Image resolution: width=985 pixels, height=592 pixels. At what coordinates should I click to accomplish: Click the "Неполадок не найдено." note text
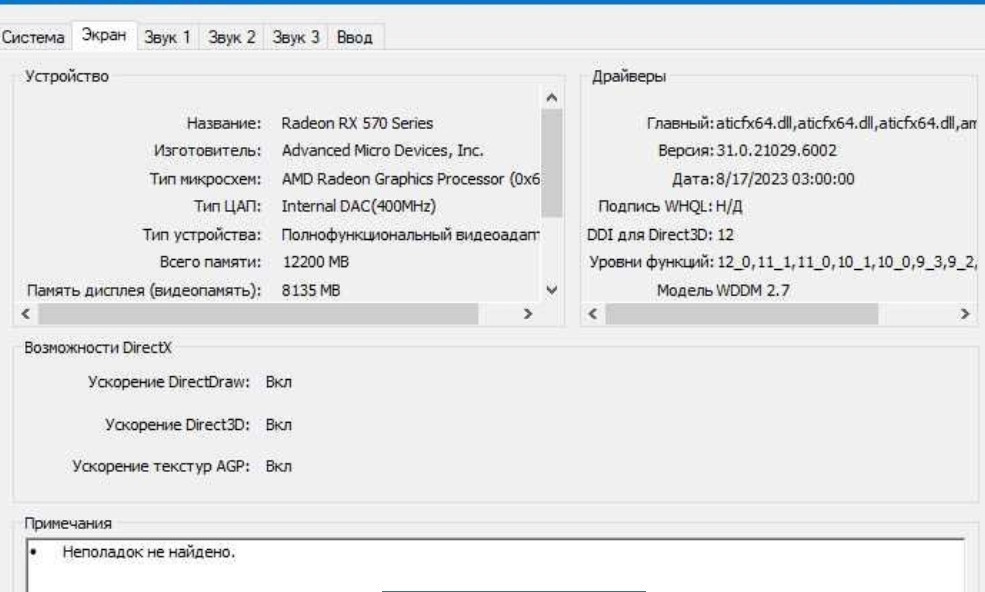click(149, 553)
